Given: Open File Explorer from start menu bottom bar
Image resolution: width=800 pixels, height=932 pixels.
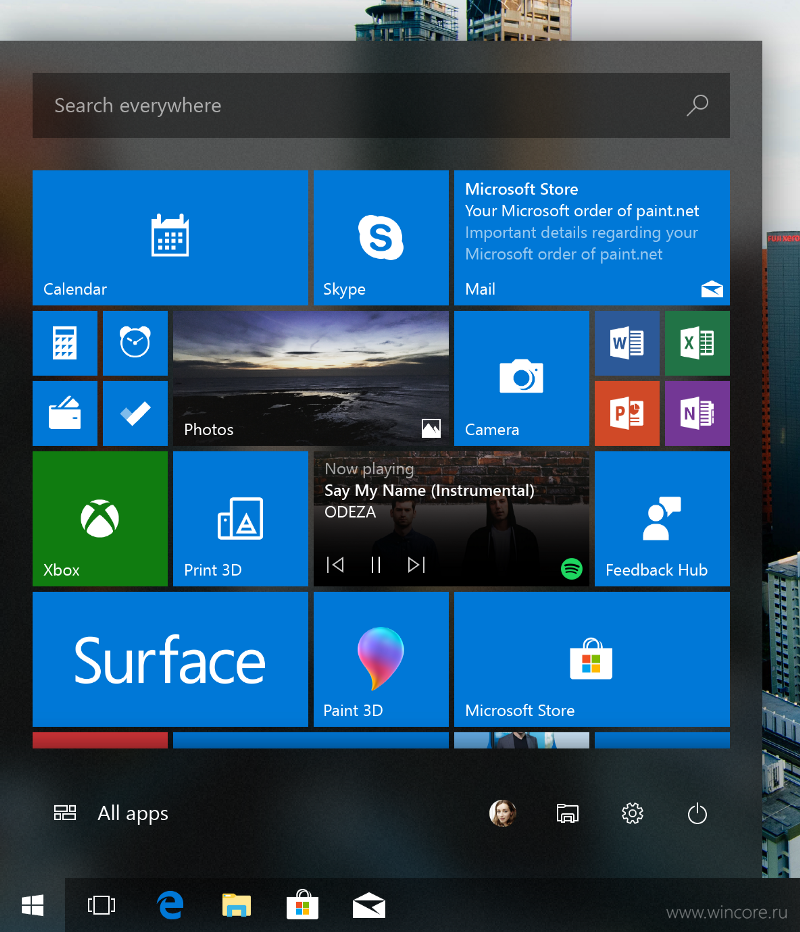Looking at the screenshot, I should click(568, 813).
